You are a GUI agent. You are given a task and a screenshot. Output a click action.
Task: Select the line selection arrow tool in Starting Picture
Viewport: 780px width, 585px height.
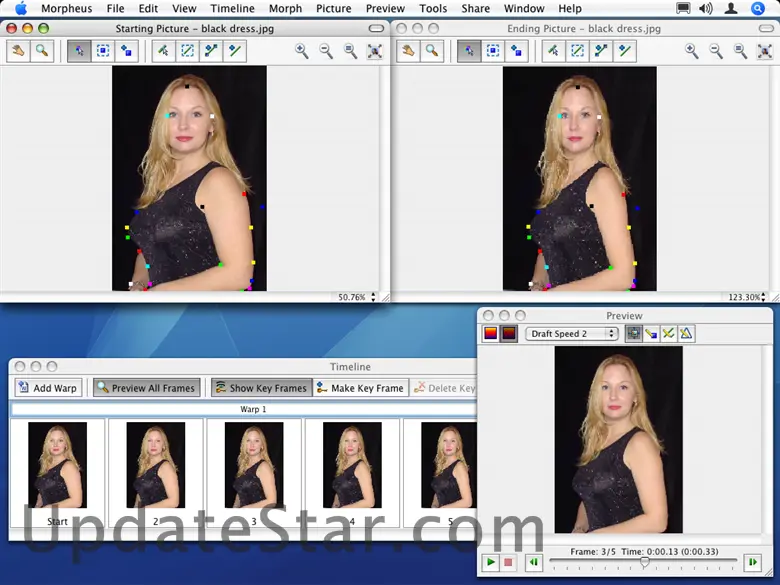pyautogui.click(x=163, y=51)
